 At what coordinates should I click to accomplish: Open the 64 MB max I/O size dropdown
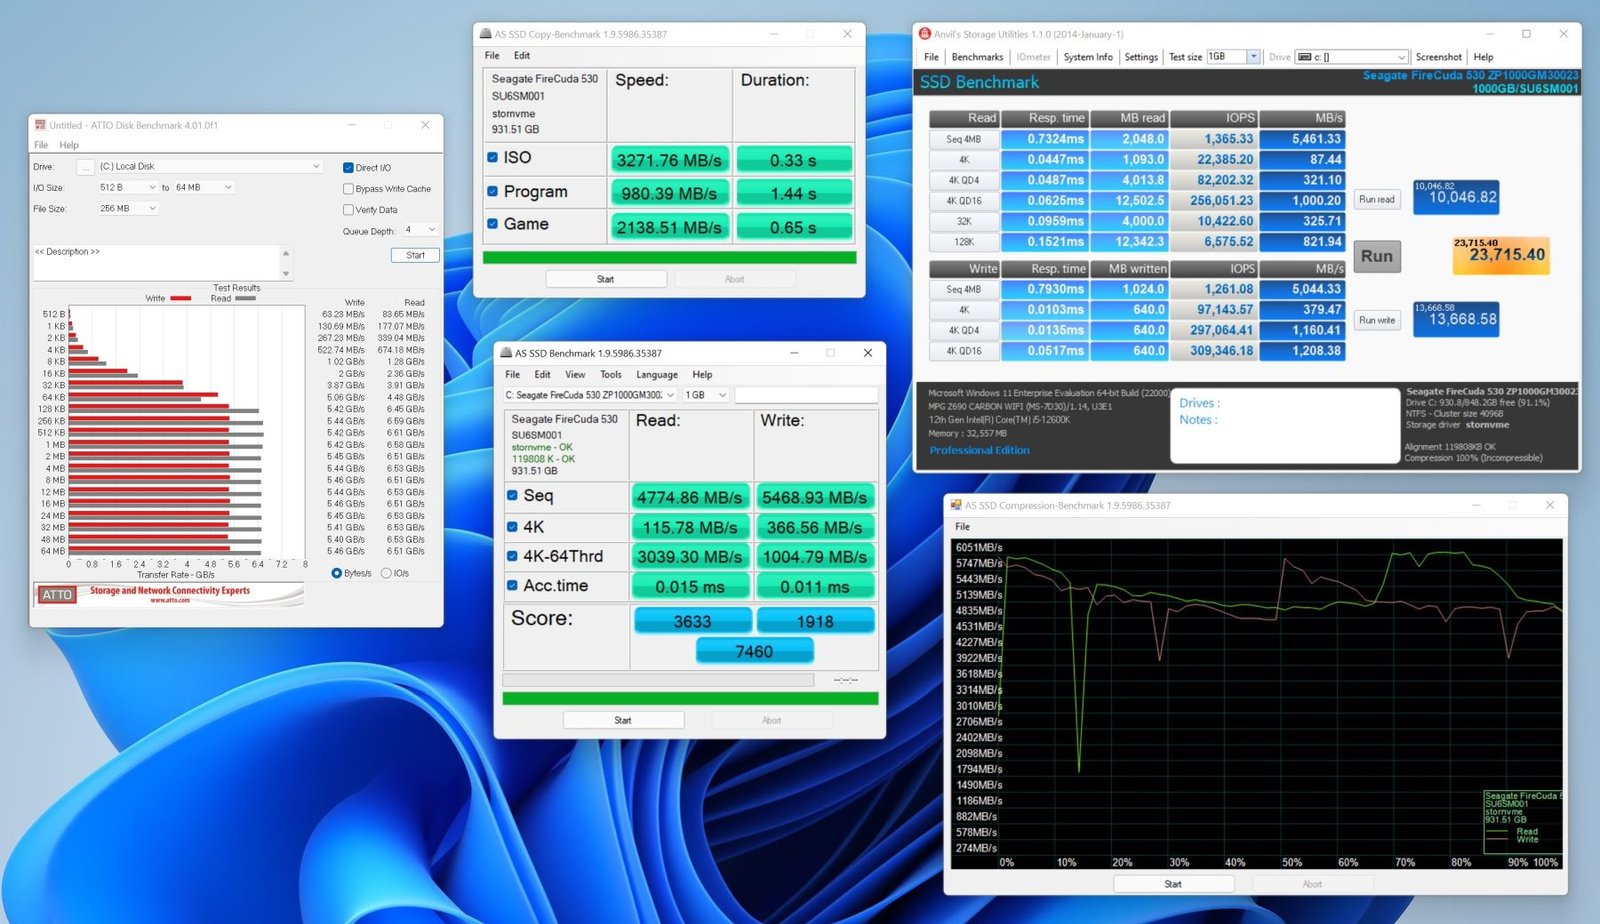(x=204, y=187)
